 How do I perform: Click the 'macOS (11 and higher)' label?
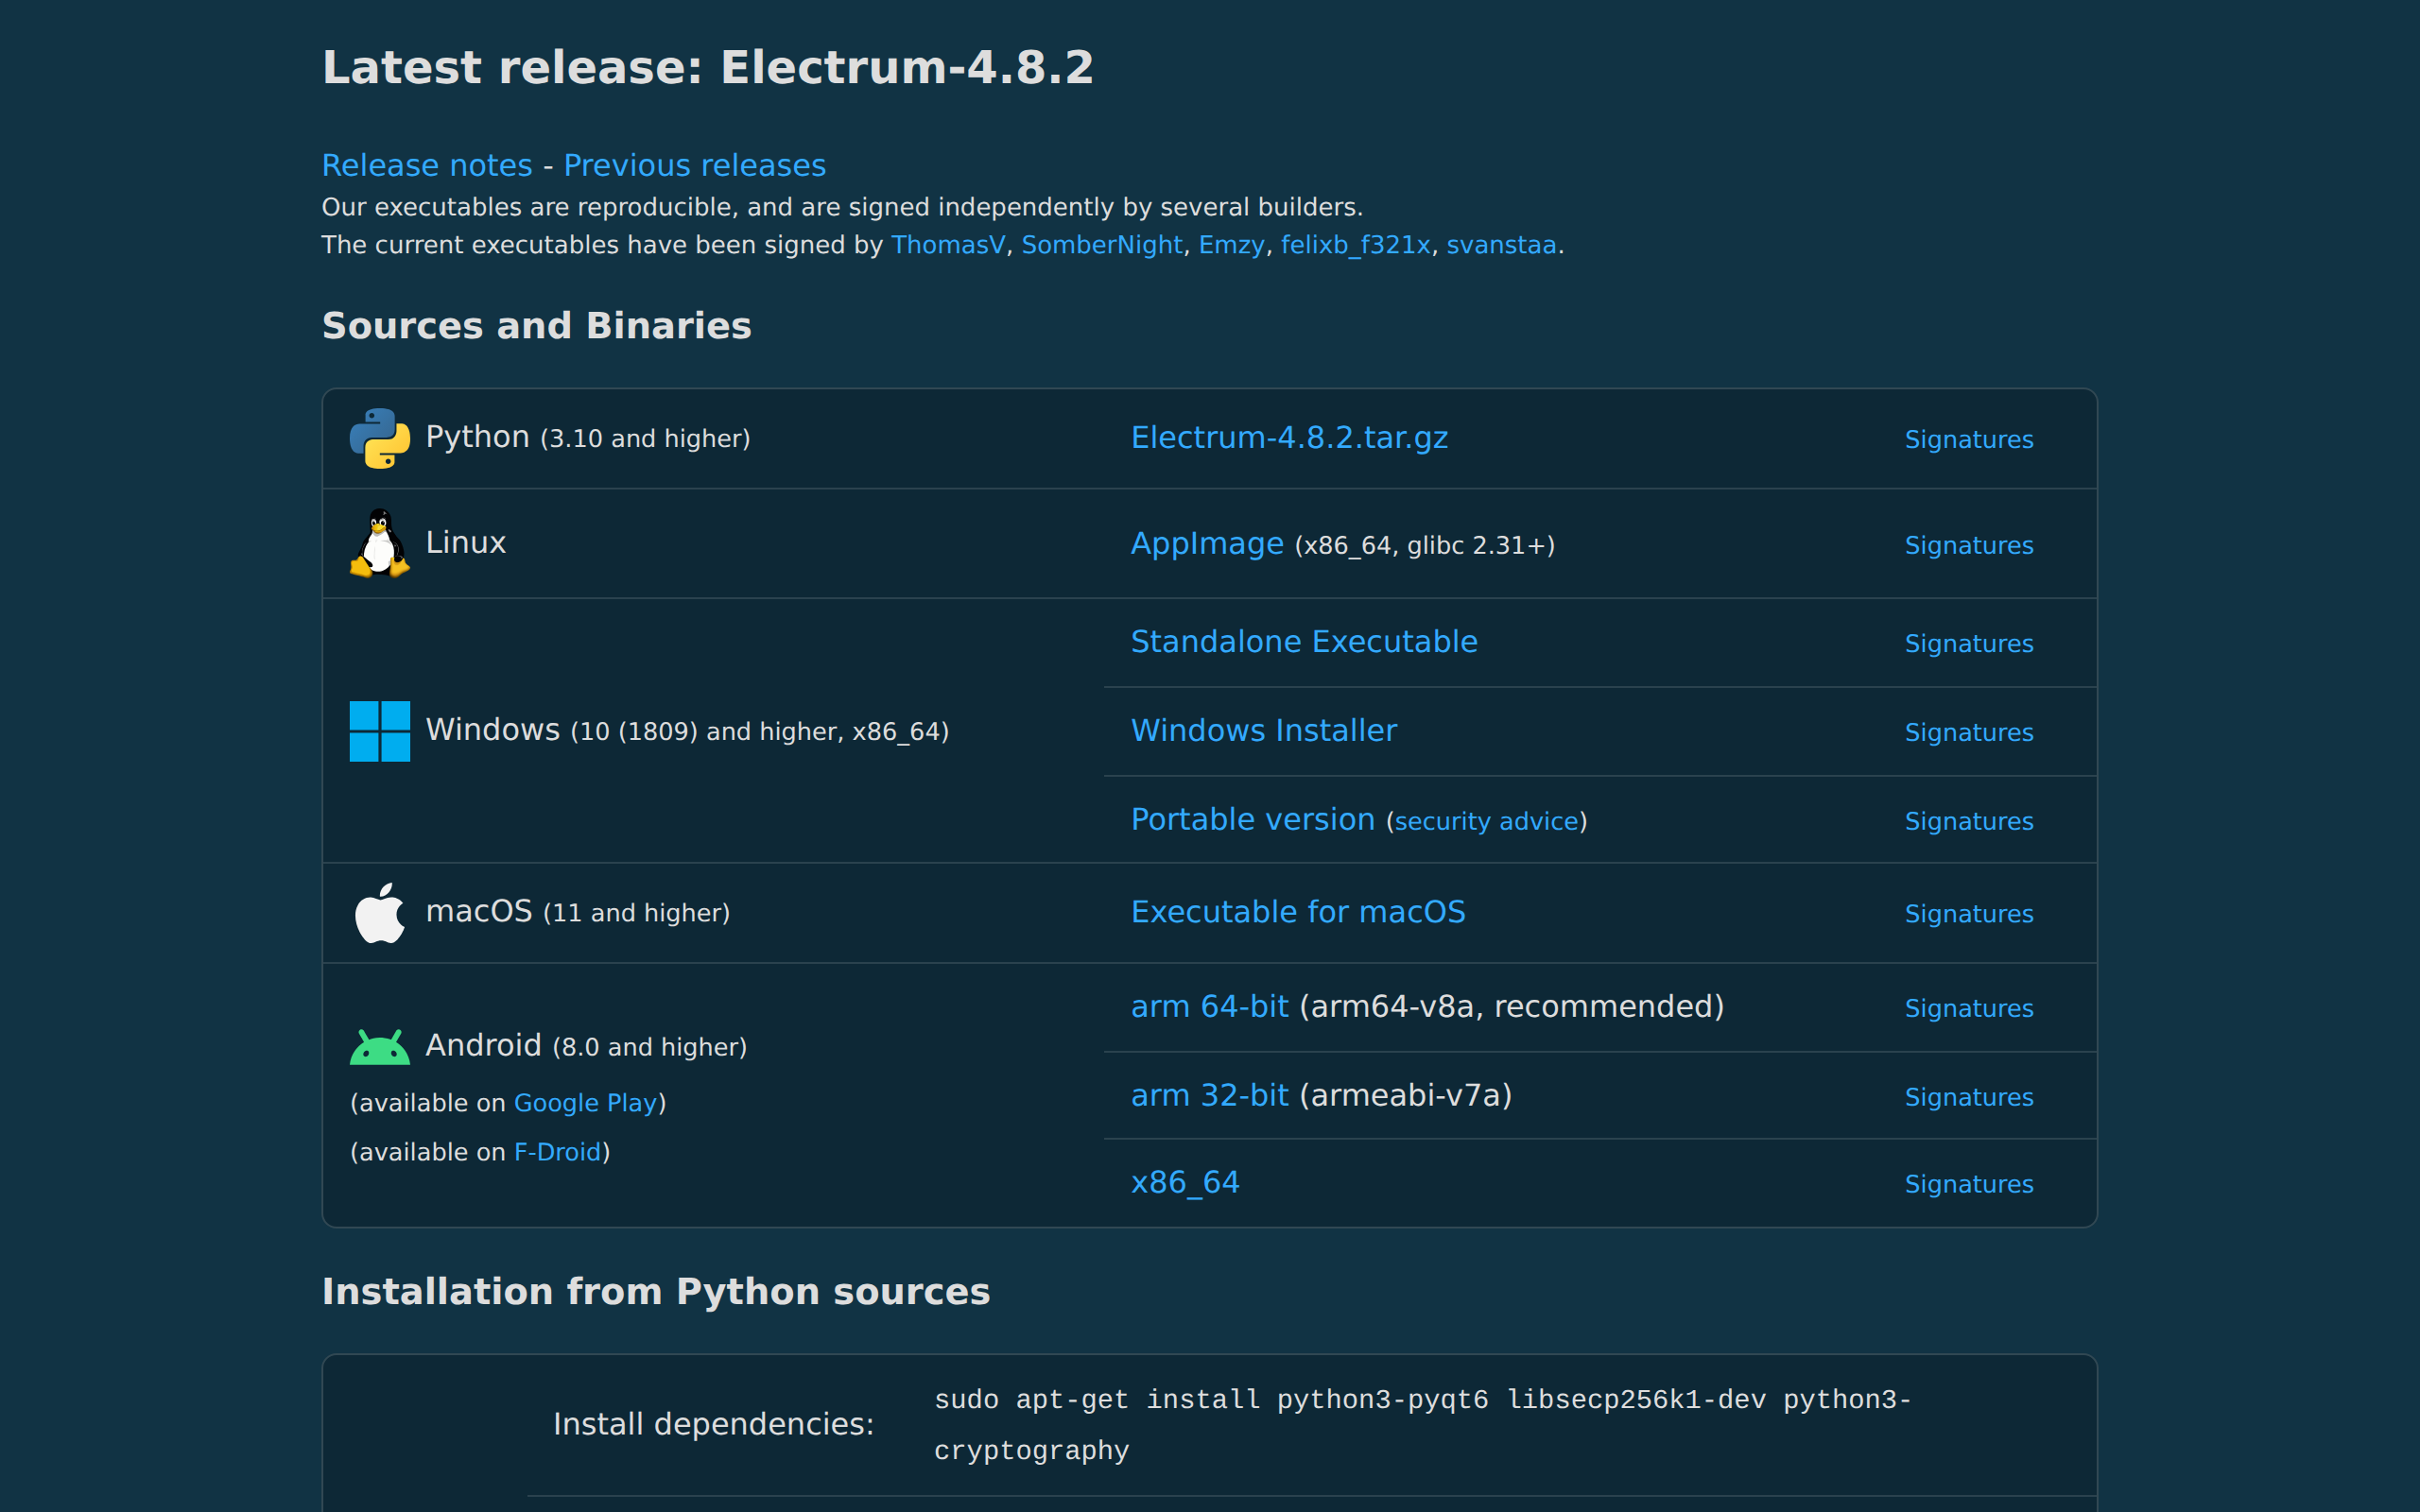point(578,913)
